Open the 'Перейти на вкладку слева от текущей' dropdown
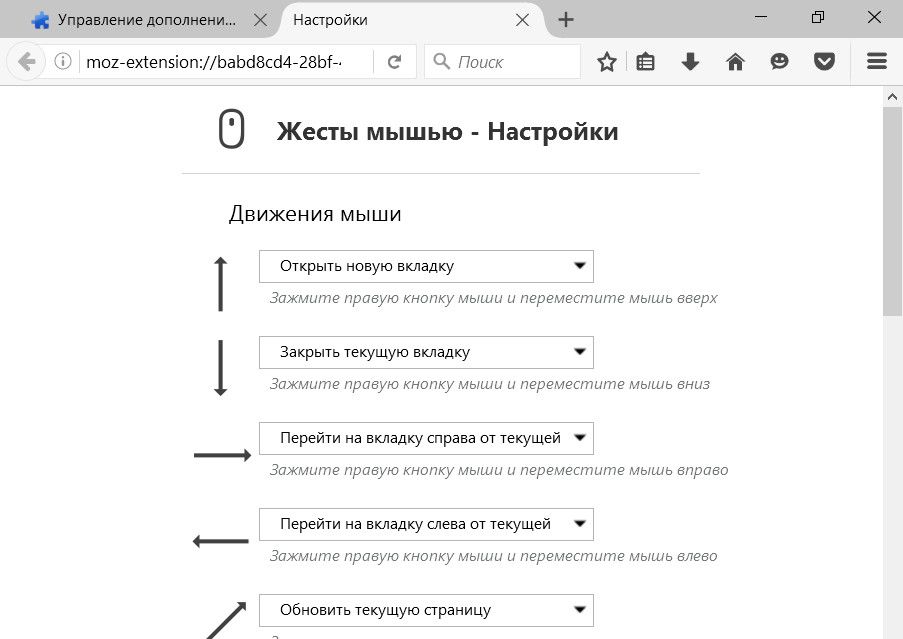Viewport: 903px width, 639px height. [426, 525]
